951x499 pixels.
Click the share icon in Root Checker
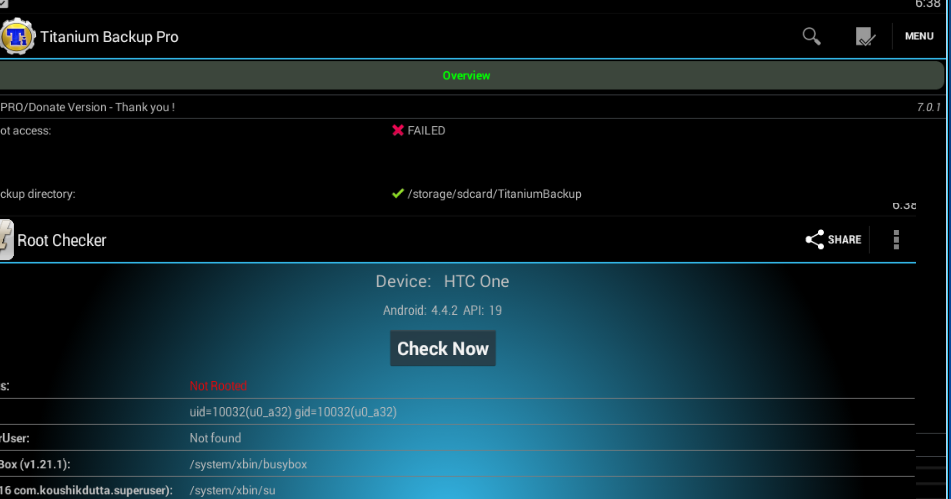pyautogui.click(x=814, y=239)
